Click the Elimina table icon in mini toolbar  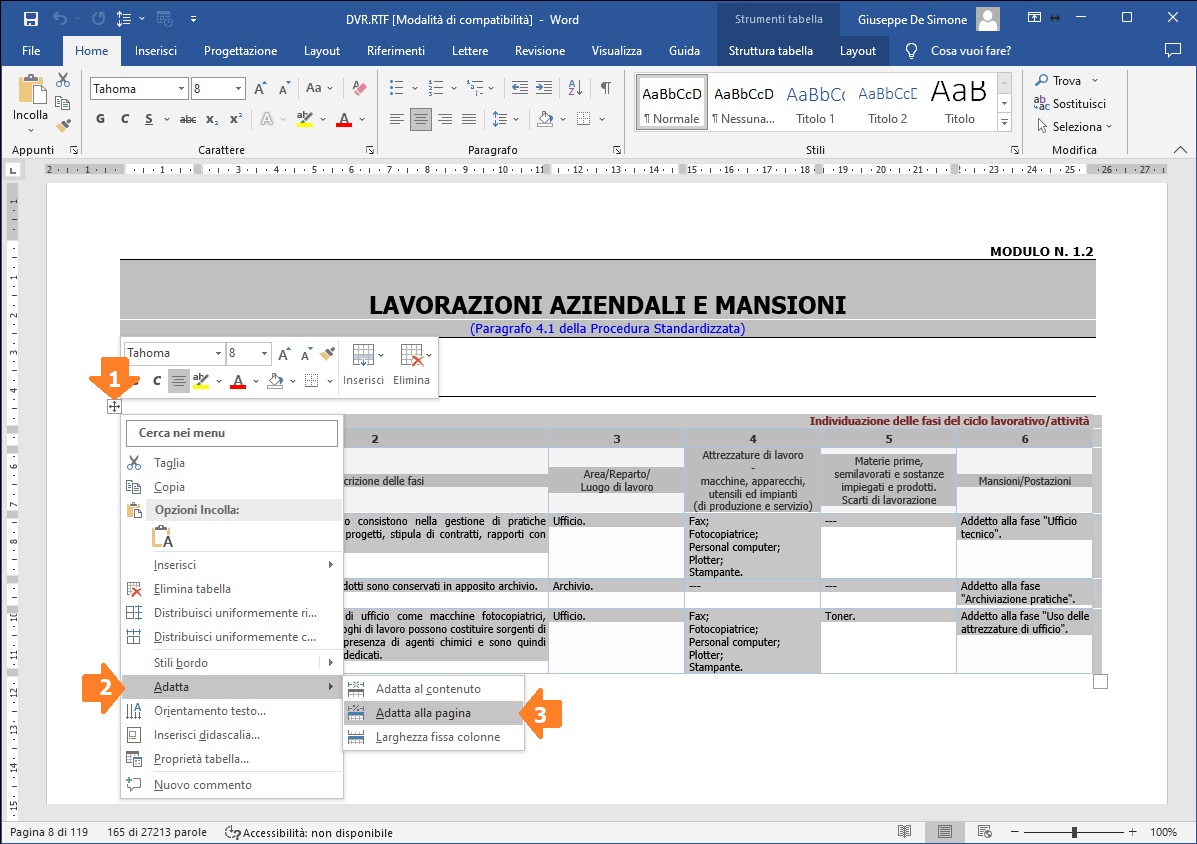click(411, 364)
